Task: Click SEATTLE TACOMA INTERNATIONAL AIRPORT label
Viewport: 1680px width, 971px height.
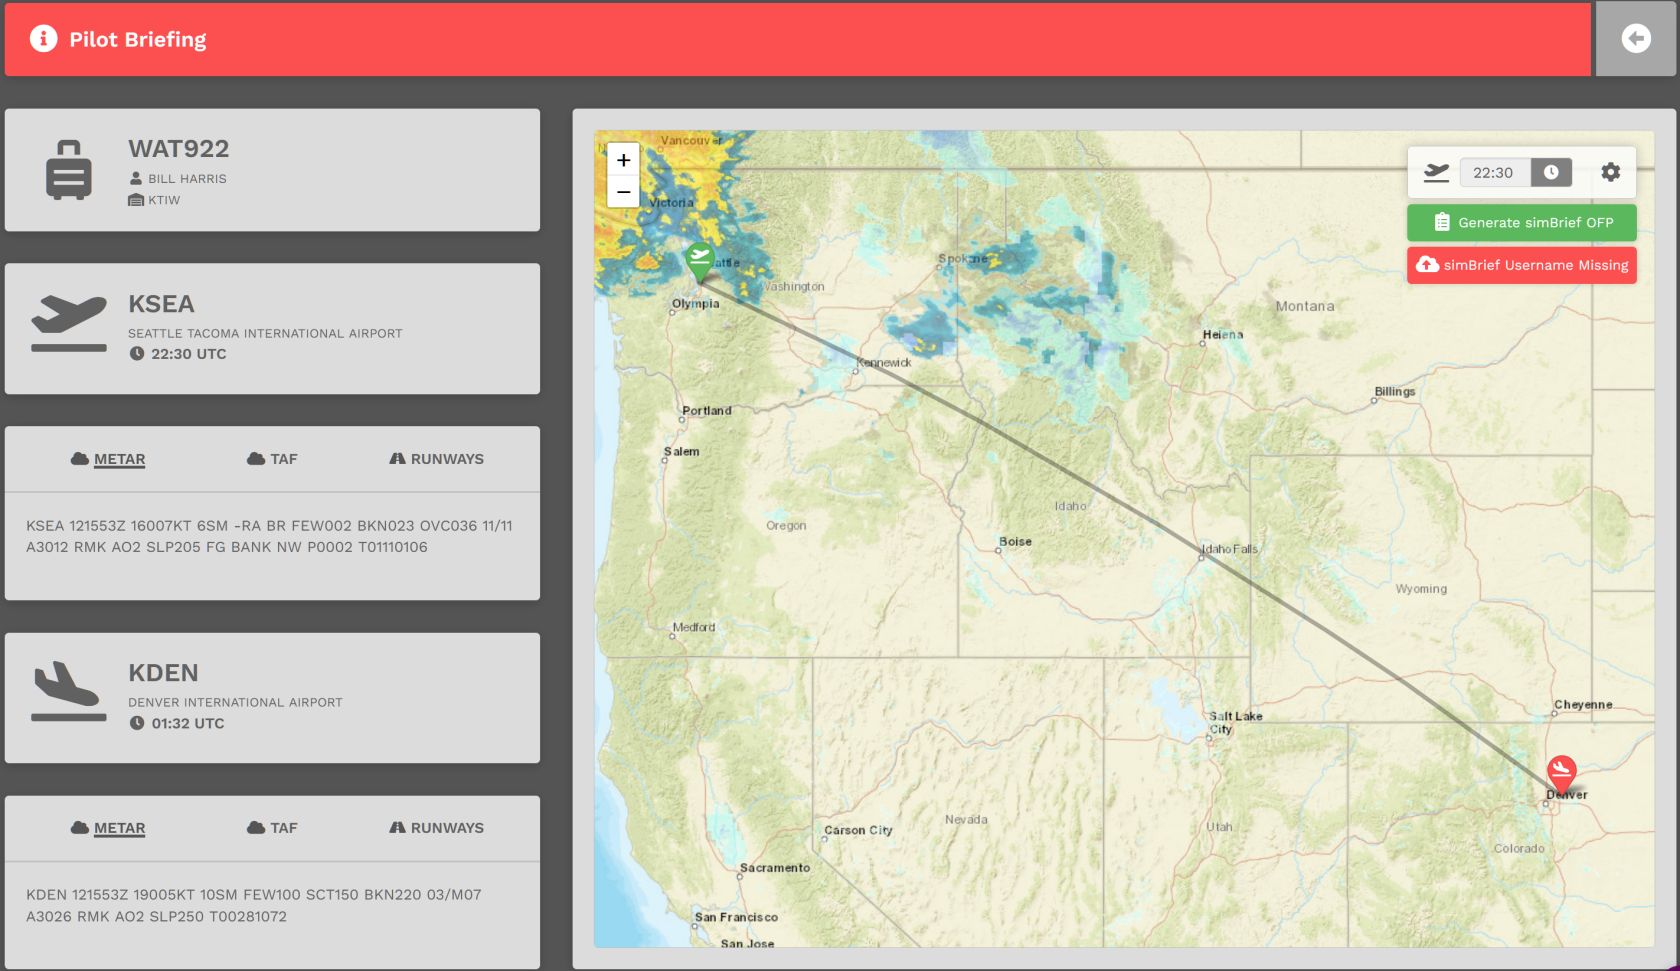Action: 265,333
